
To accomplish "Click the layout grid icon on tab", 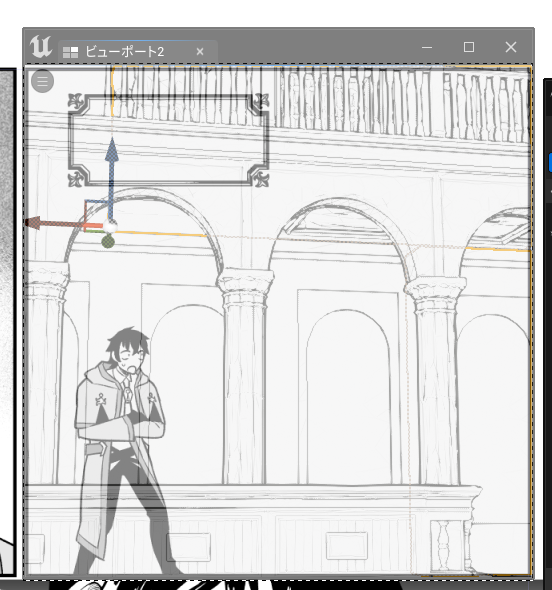I will 70,52.
